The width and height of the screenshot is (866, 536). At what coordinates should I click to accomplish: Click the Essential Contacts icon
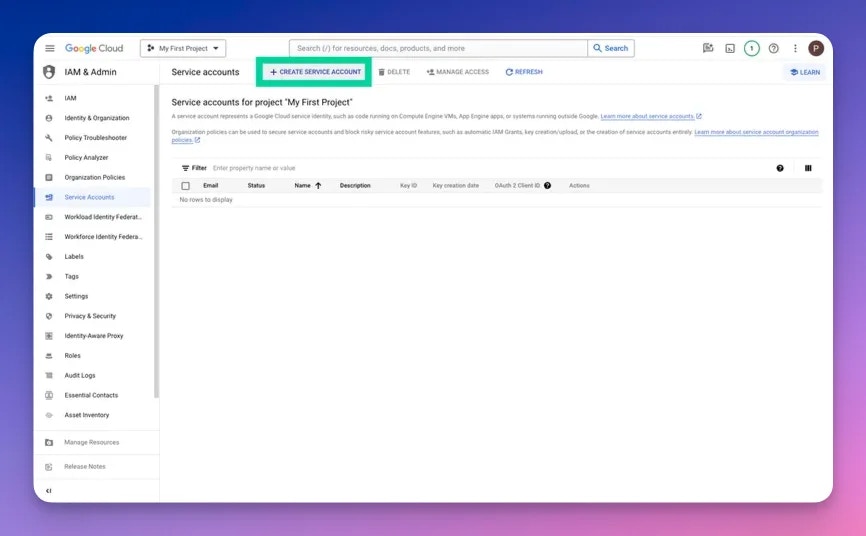pos(49,395)
